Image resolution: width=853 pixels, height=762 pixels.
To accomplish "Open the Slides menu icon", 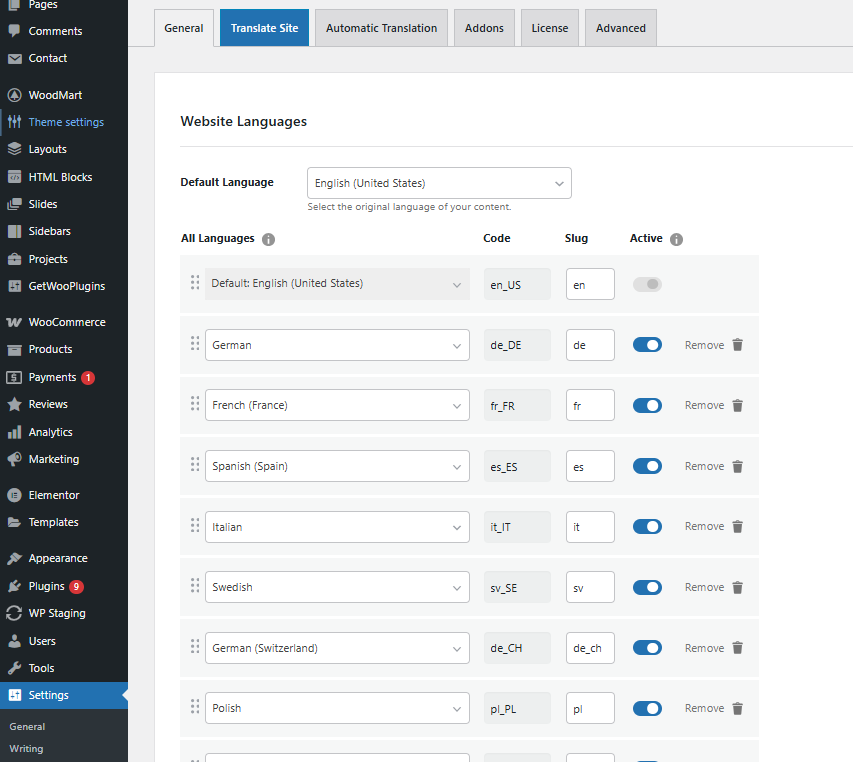I will 12,203.
